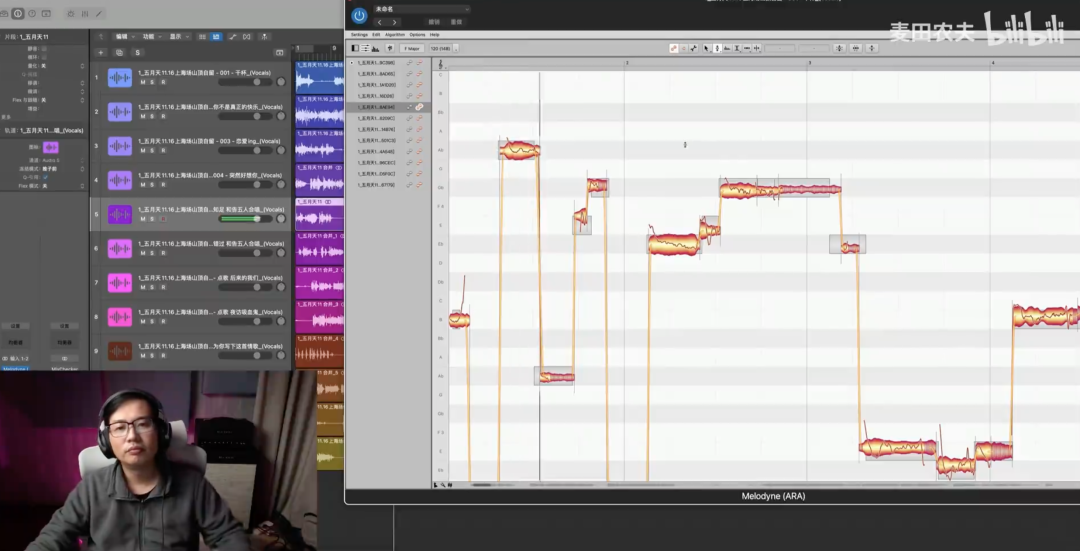The height and width of the screenshot is (551, 1080).
Task: Open the Algorithm menu in Melodyne
Action: click(x=395, y=34)
